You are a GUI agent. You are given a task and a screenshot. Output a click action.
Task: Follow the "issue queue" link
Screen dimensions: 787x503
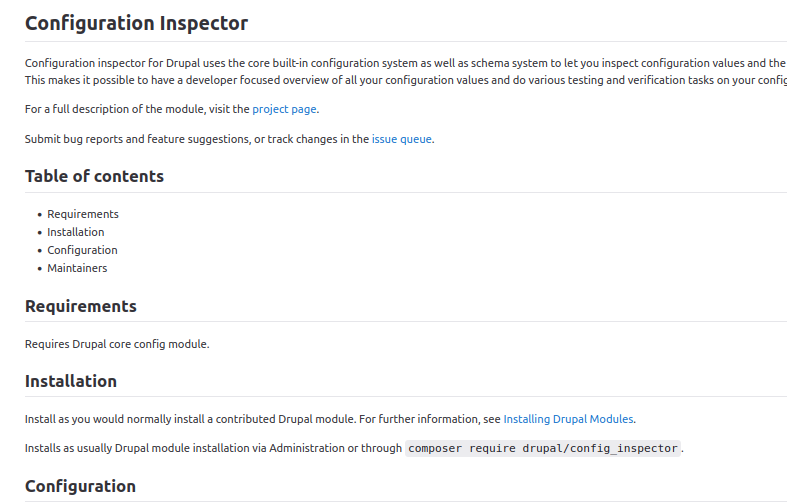(402, 139)
